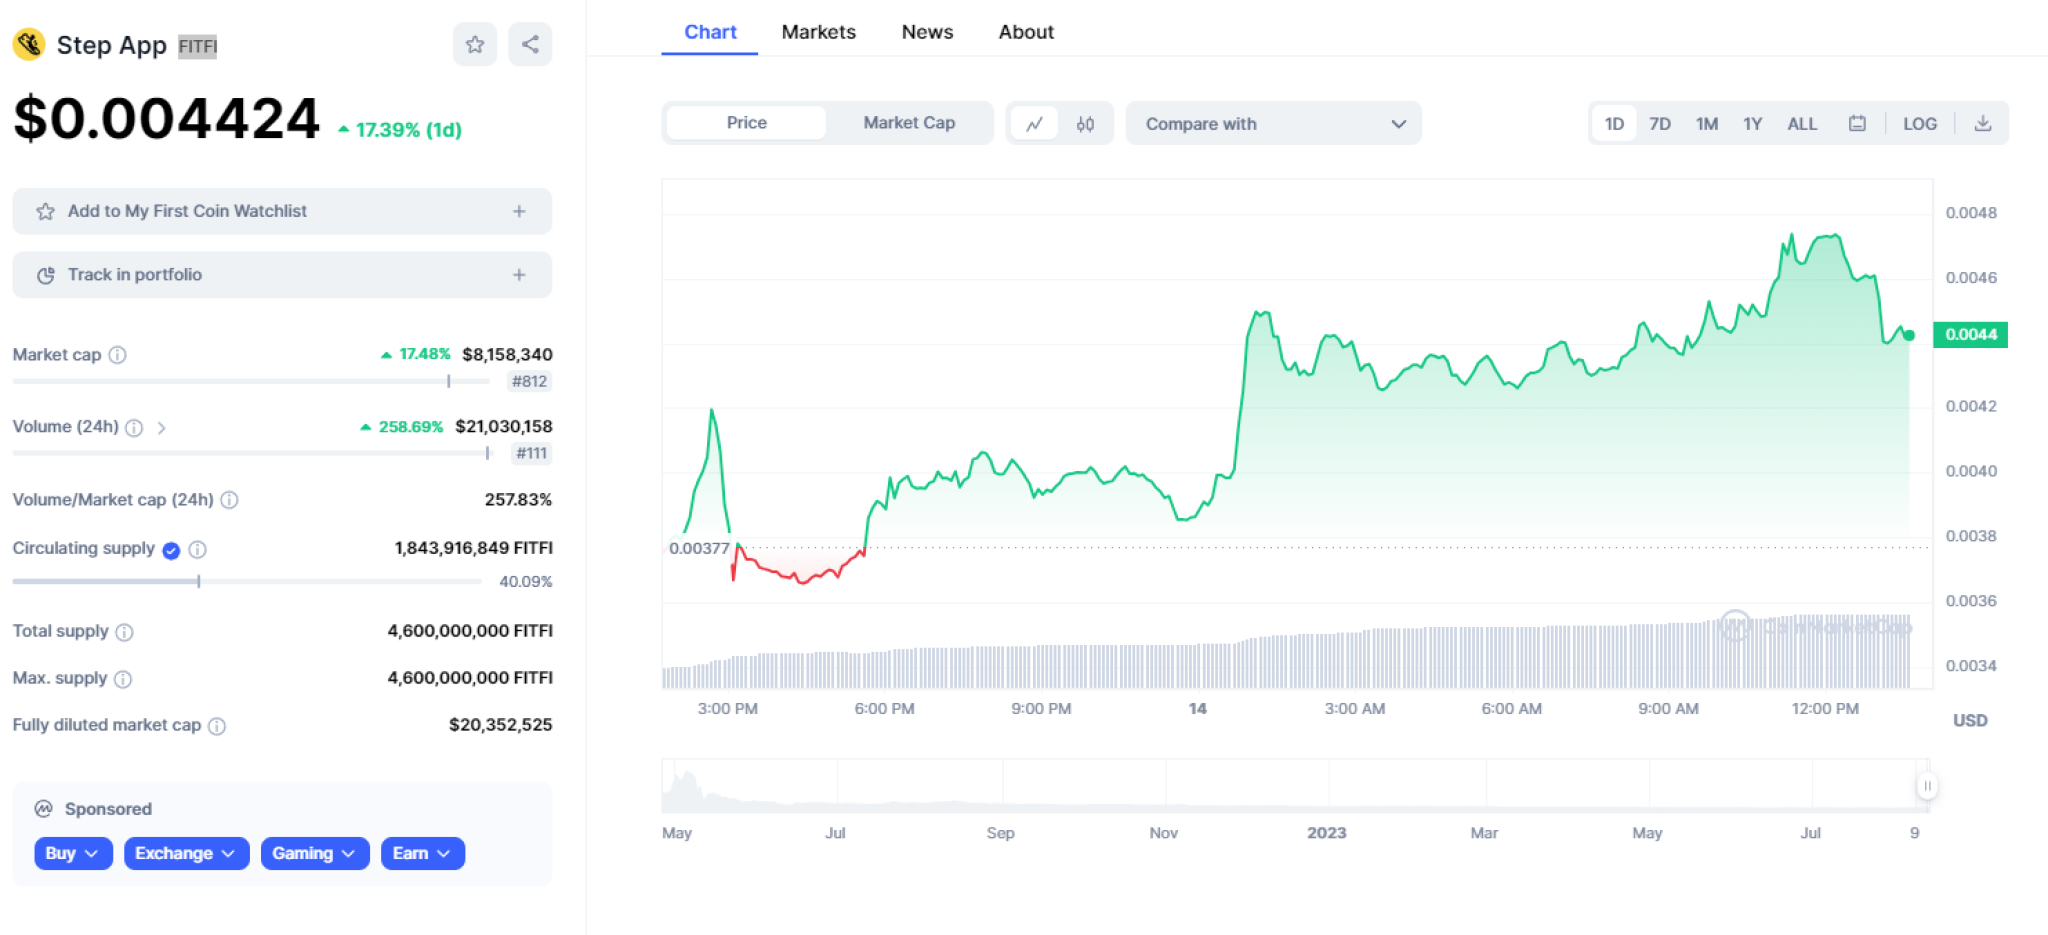Click the share icon for Step App
Image resolution: width=2048 pixels, height=935 pixels.
(x=530, y=44)
